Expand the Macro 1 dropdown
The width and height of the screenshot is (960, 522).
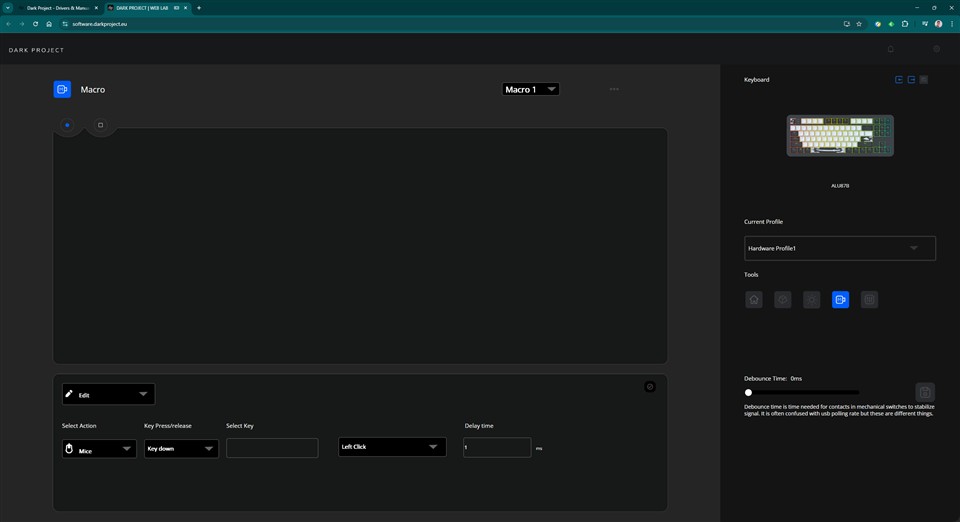530,89
